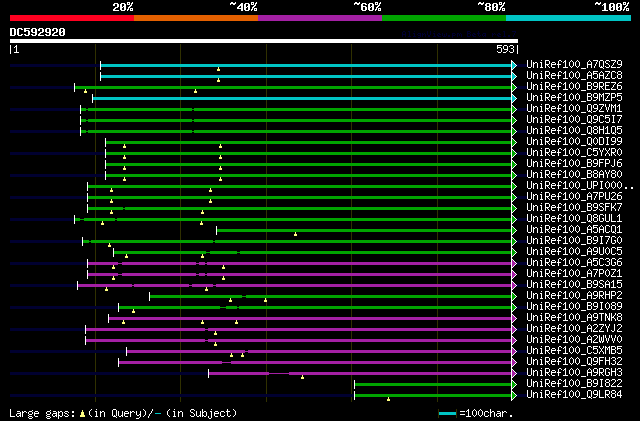Click the Large gaps legend text

click(x=42, y=413)
